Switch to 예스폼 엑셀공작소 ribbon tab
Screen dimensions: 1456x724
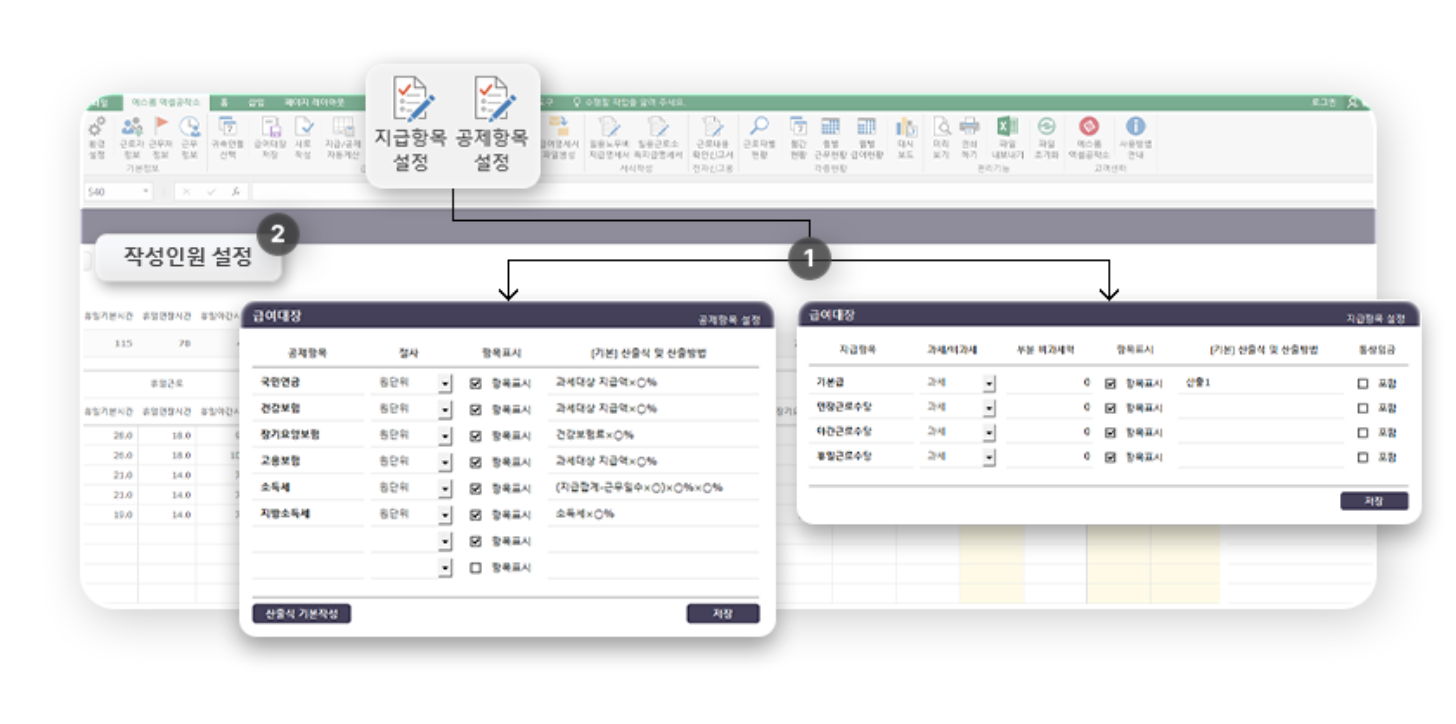tap(166, 102)
